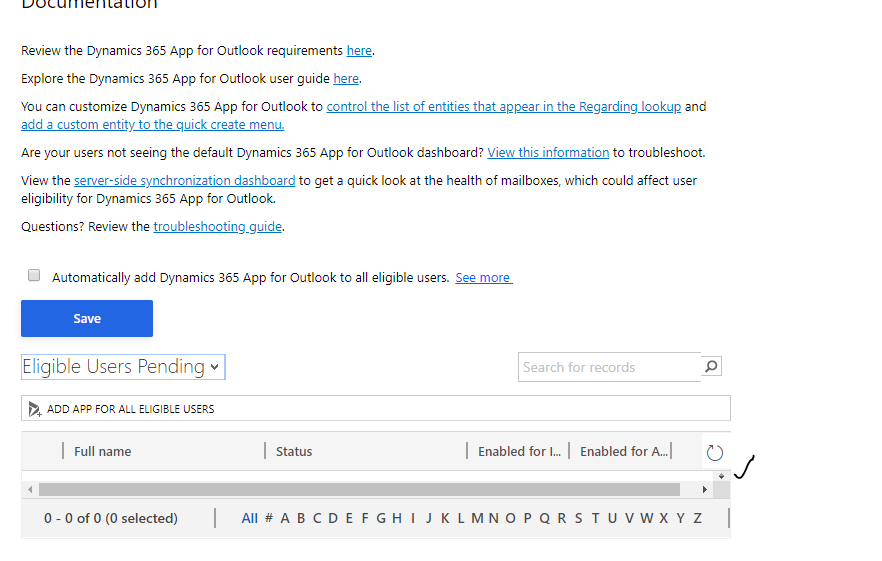Open the troubleshooting guide link
This screenshot has width=882, height=561.
pos(217,227)
